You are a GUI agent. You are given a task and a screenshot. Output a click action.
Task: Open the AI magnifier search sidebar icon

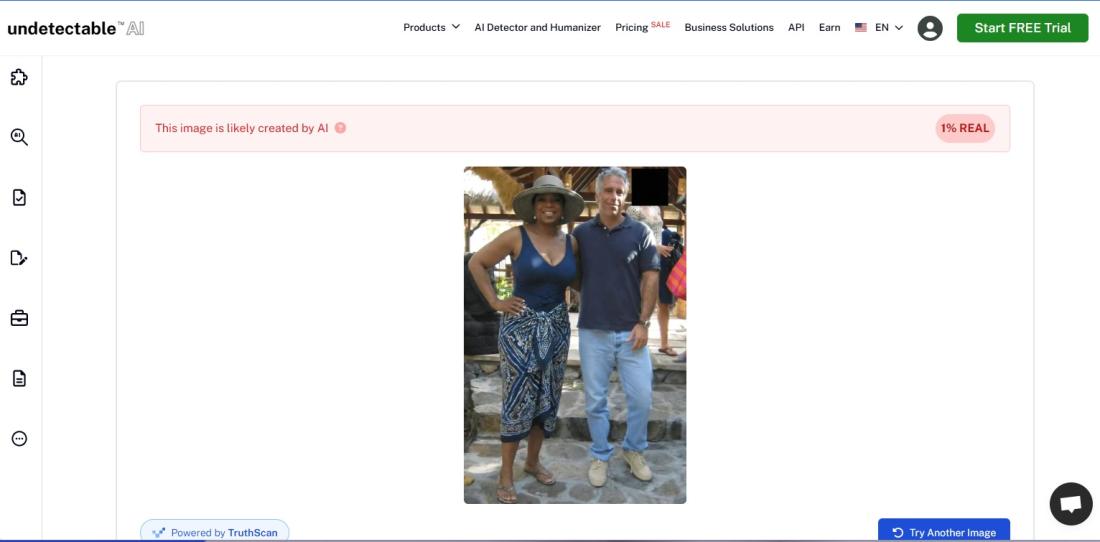[x=19, y=137]
